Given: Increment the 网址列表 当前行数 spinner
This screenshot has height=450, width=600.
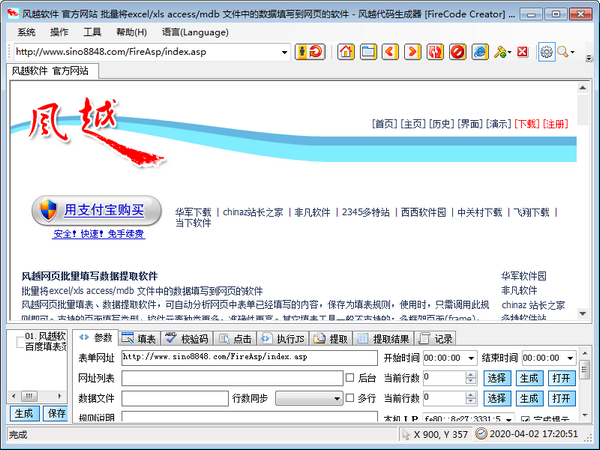Looking at the screenshot, I should click(x=471, y=375).
